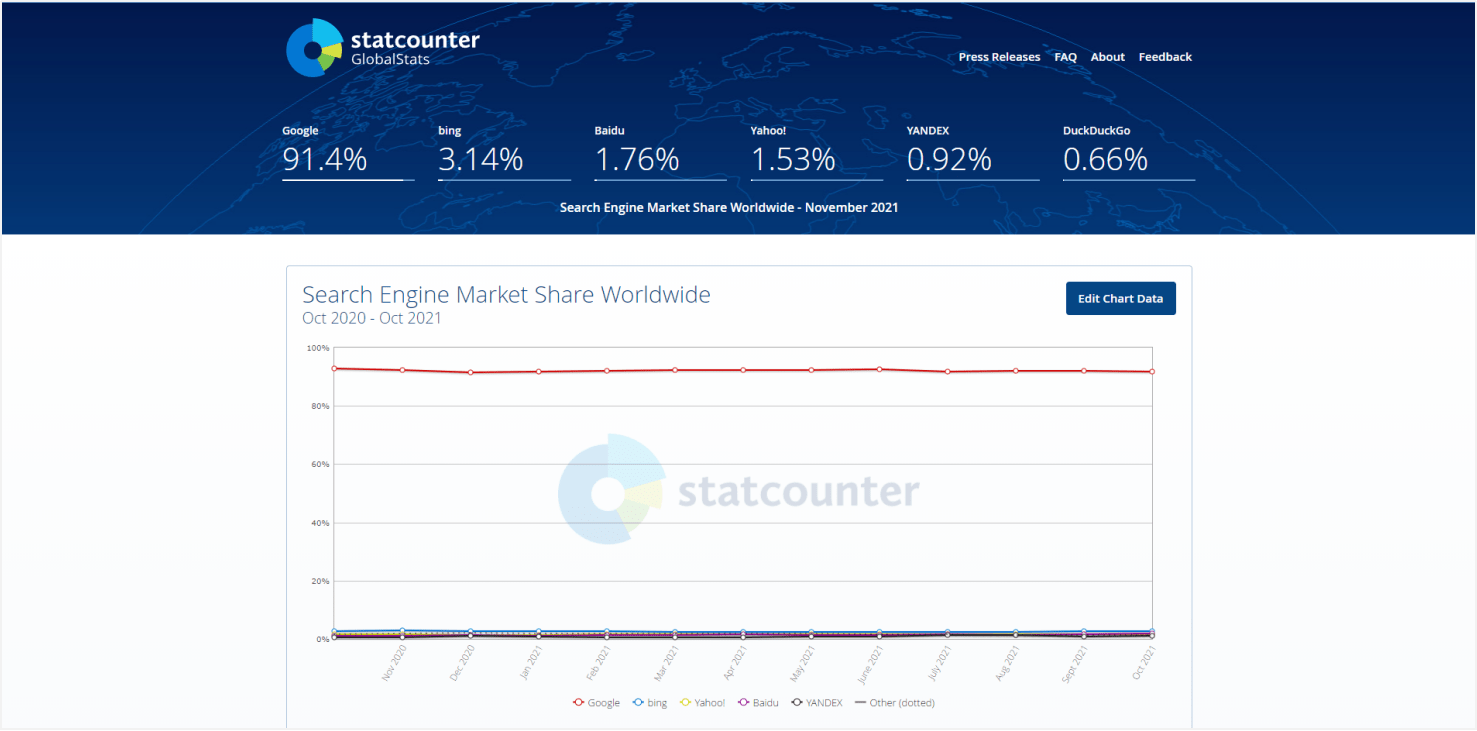1477x731 pixels.
Task: Toggle the bing series in the legend
Action: point(650,703)
